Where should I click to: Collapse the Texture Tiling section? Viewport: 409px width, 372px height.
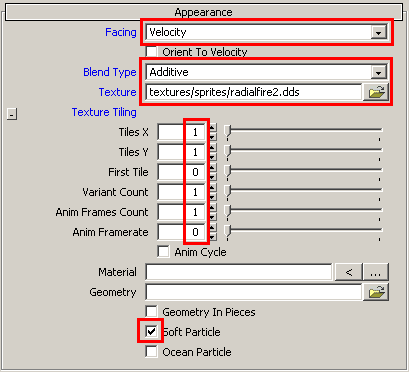[12, 114]
